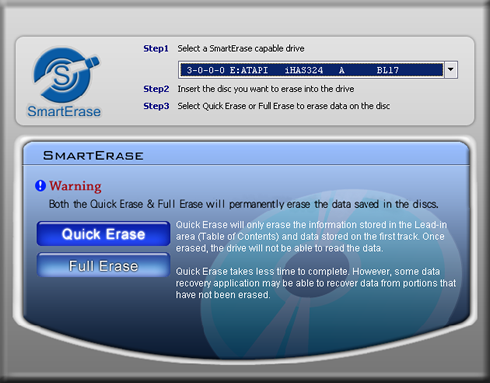The height and width of the screenshot is (383, 490).
Task: Click 'Insert the disc you want to erase' text
Action: pos(266,89)
